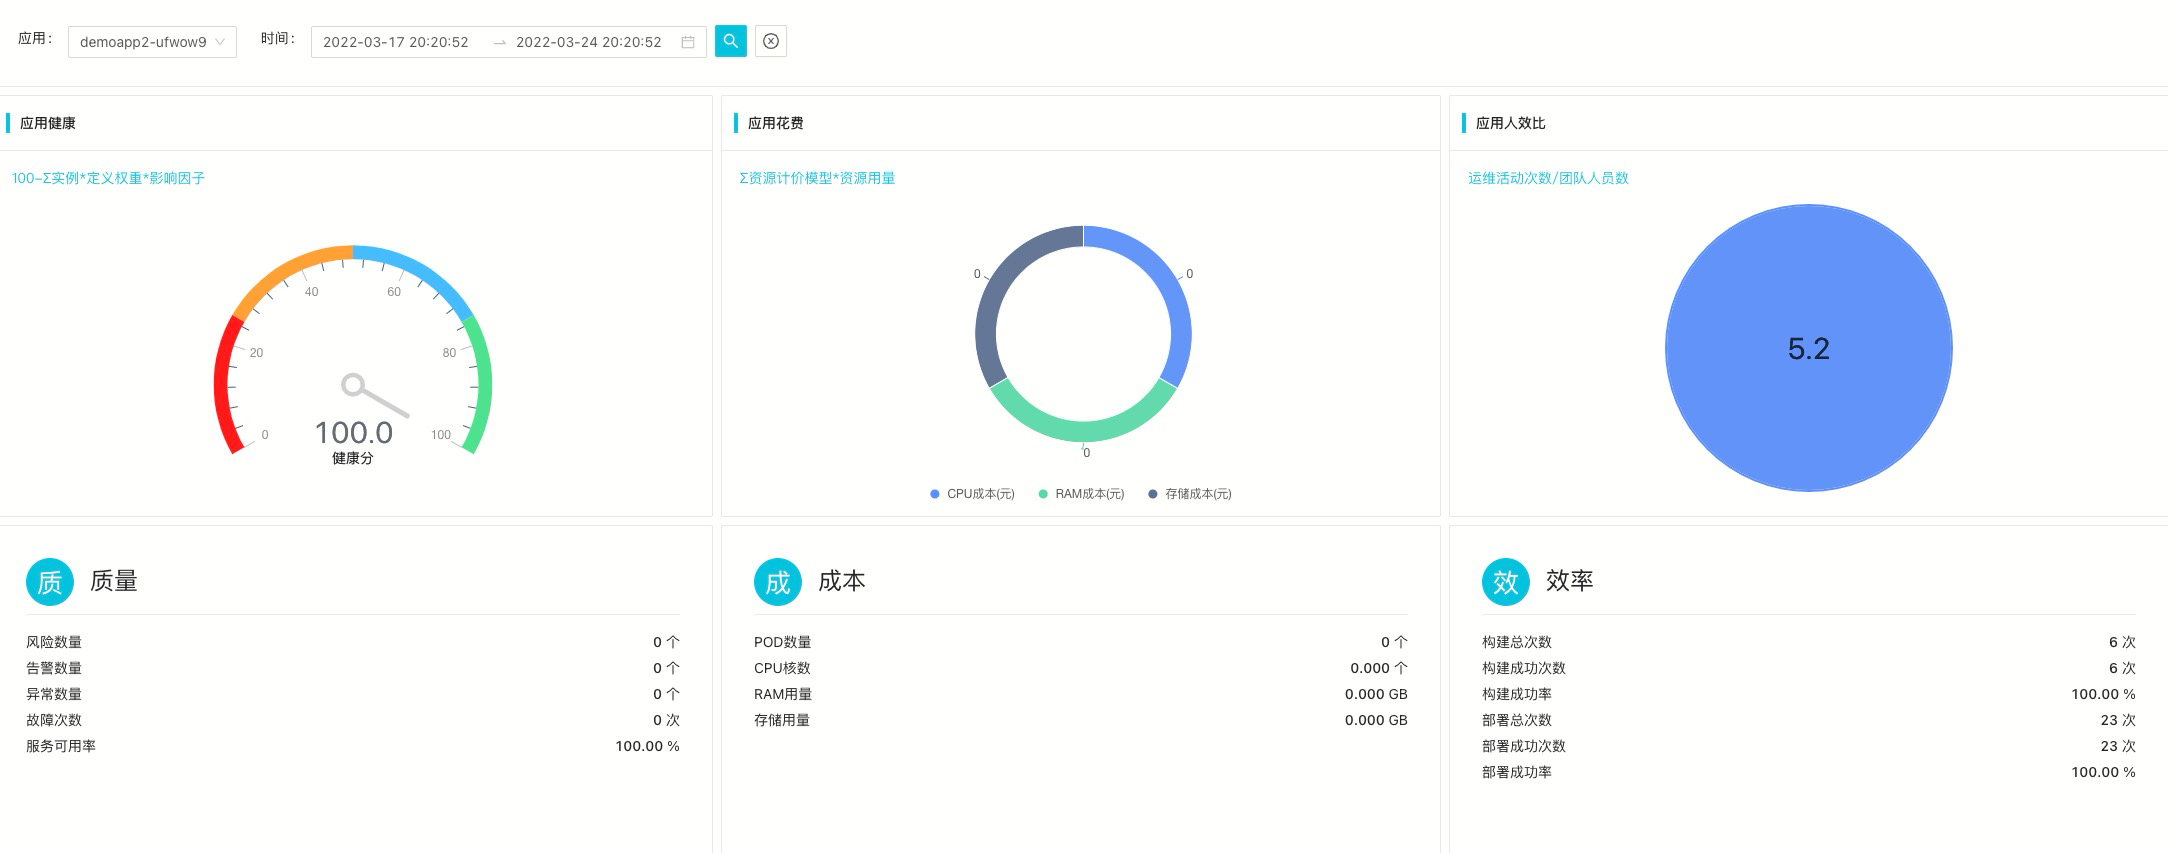This screenshot has width=2168, height=853.
Task: Open the calendar icon in date range
Action: click(688, 42)
